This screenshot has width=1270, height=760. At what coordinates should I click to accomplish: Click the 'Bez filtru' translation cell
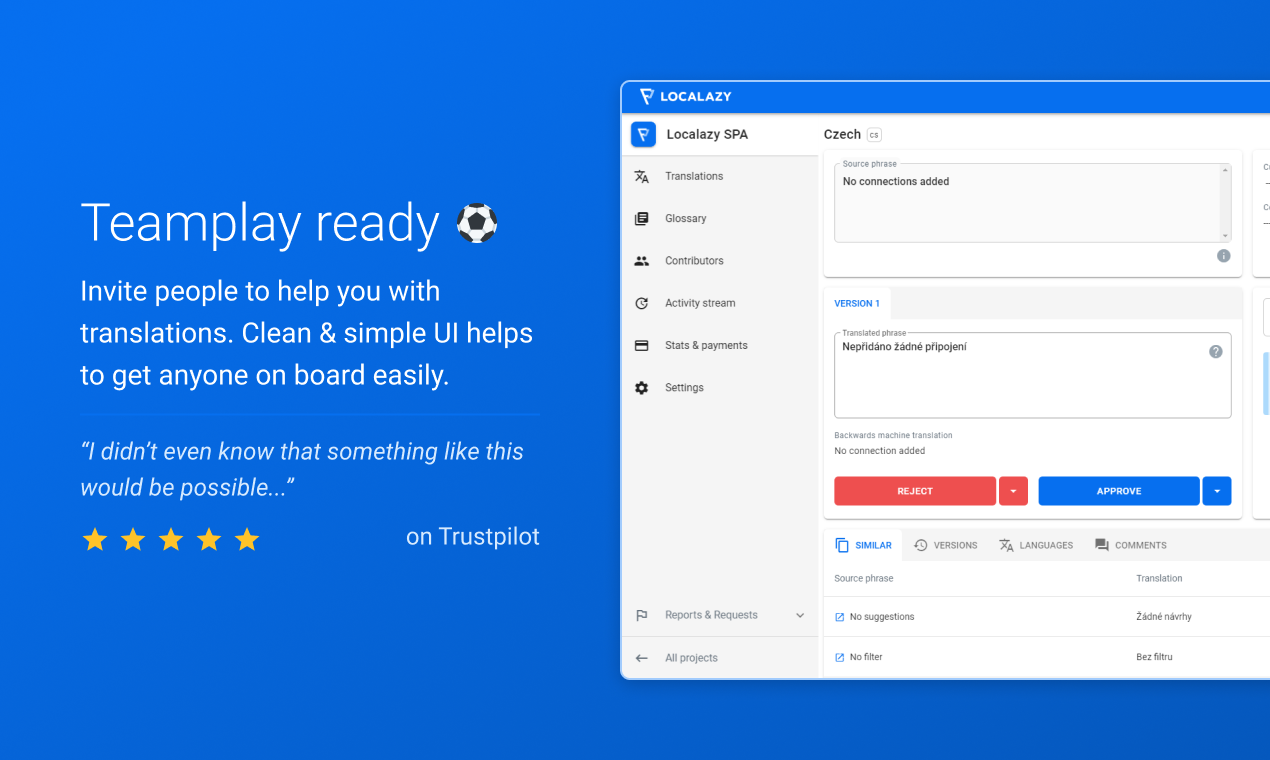[1154, 657]
